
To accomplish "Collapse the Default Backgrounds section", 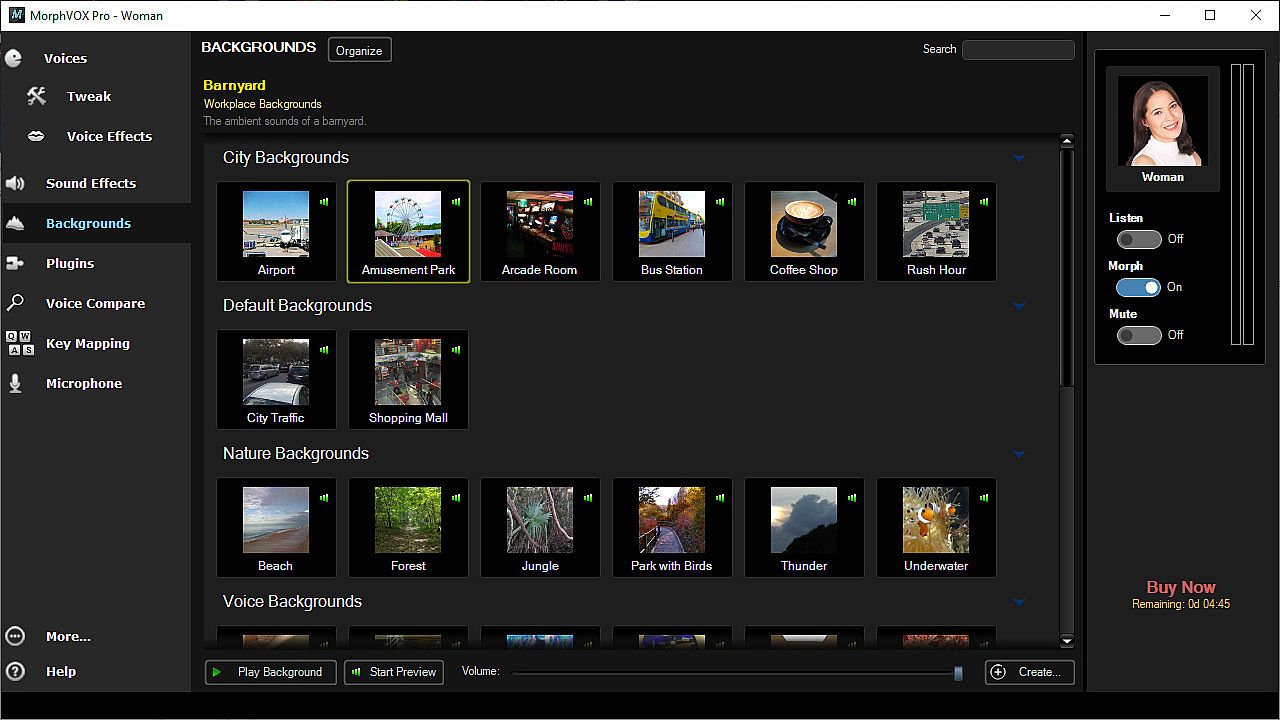I will (1019, 306).
